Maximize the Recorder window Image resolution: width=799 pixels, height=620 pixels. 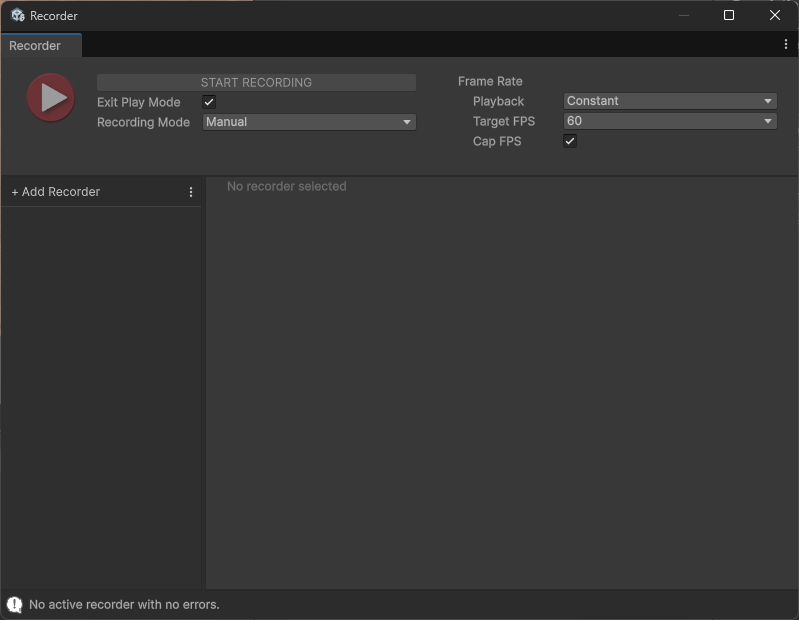[x=729, y=15]
